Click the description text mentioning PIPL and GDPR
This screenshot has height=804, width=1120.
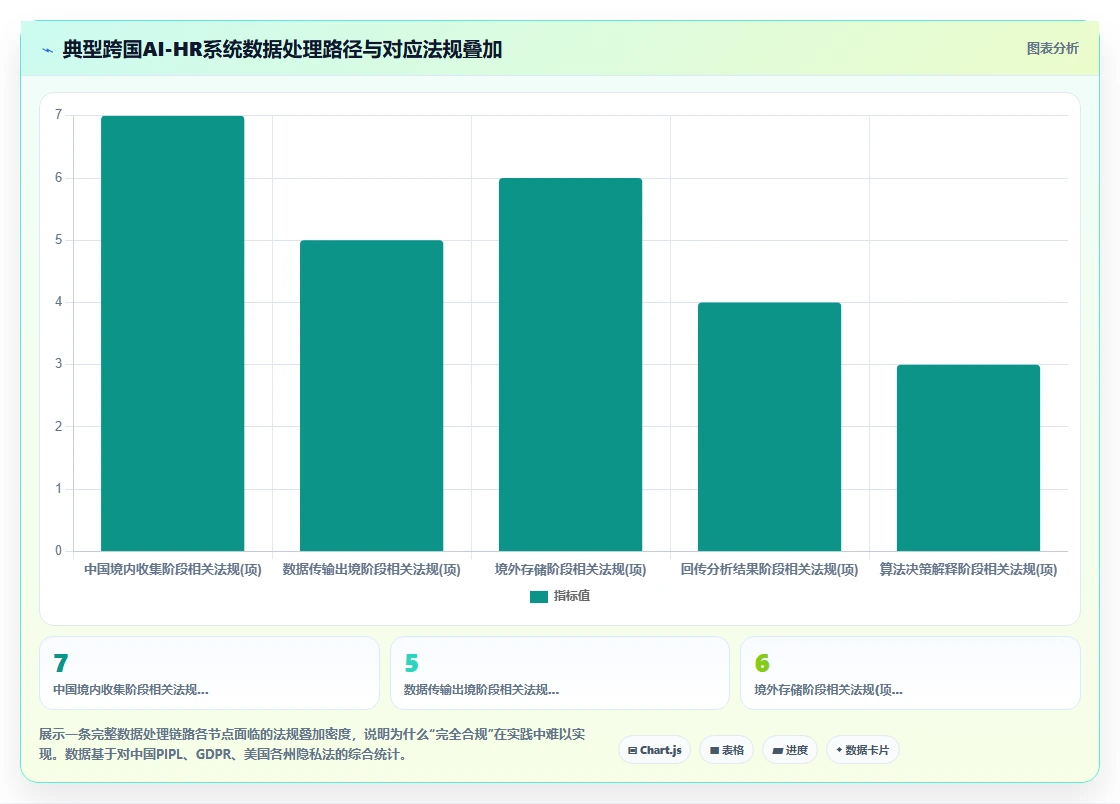click(x=312, y=744)
